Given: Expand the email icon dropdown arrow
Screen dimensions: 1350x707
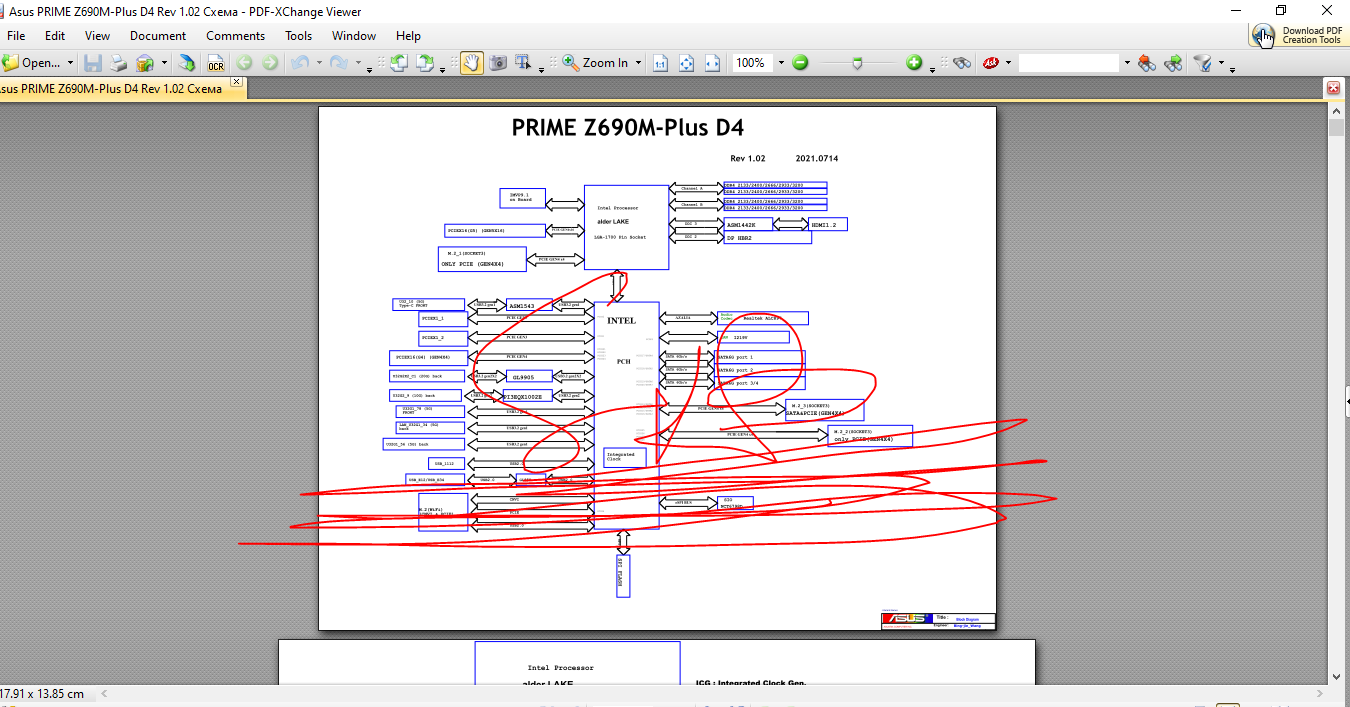Looking at the screenshot, I should (163, 63).
